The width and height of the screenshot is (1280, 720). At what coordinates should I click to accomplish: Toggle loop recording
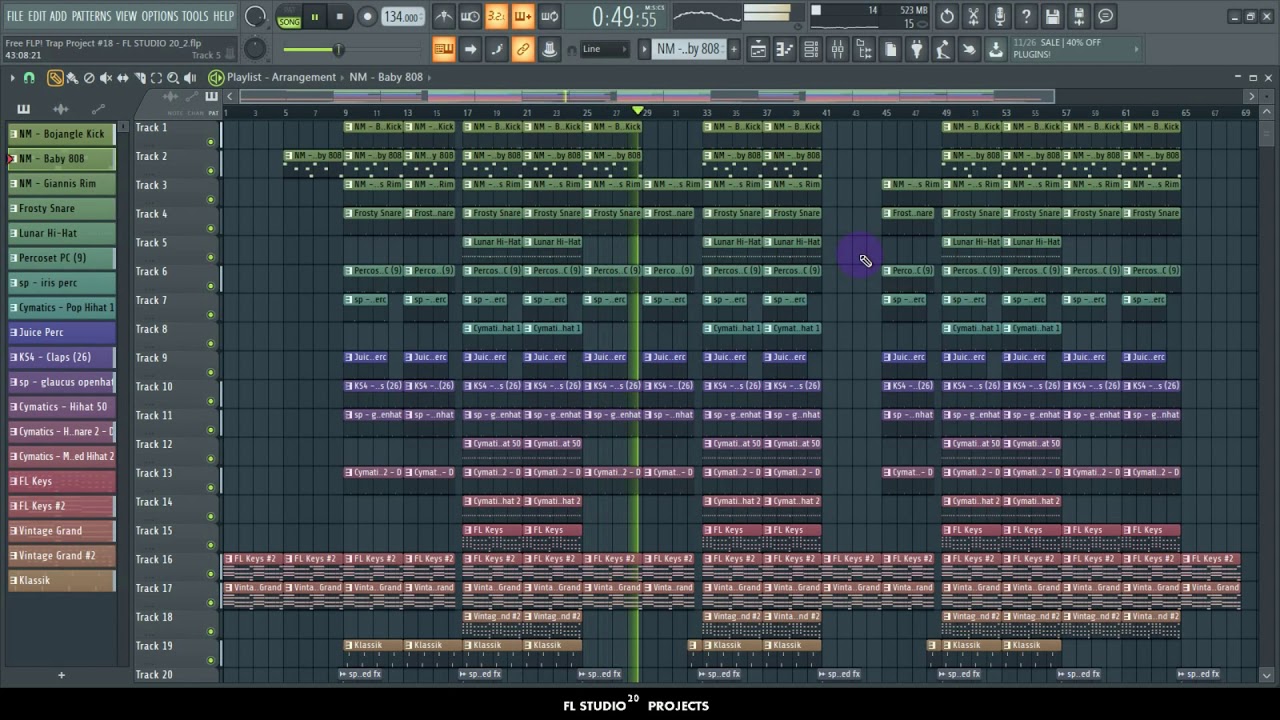549,16
